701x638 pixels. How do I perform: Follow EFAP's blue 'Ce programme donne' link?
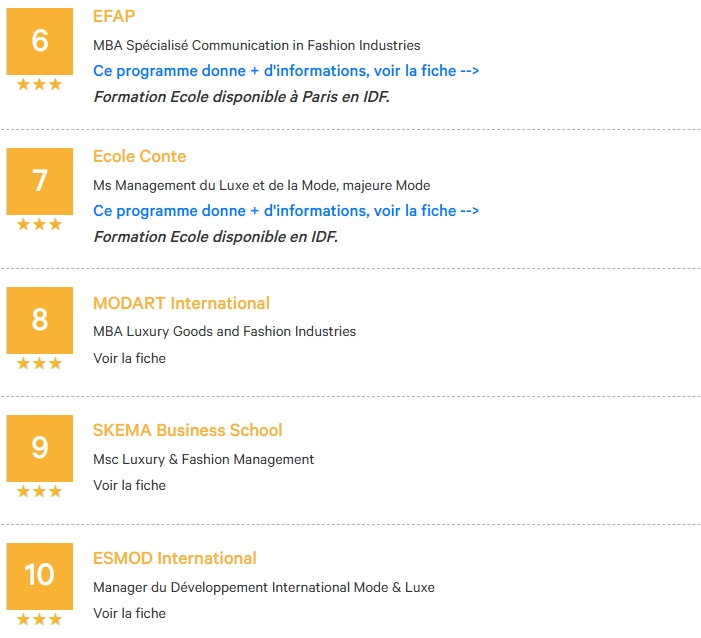(286, 71)
